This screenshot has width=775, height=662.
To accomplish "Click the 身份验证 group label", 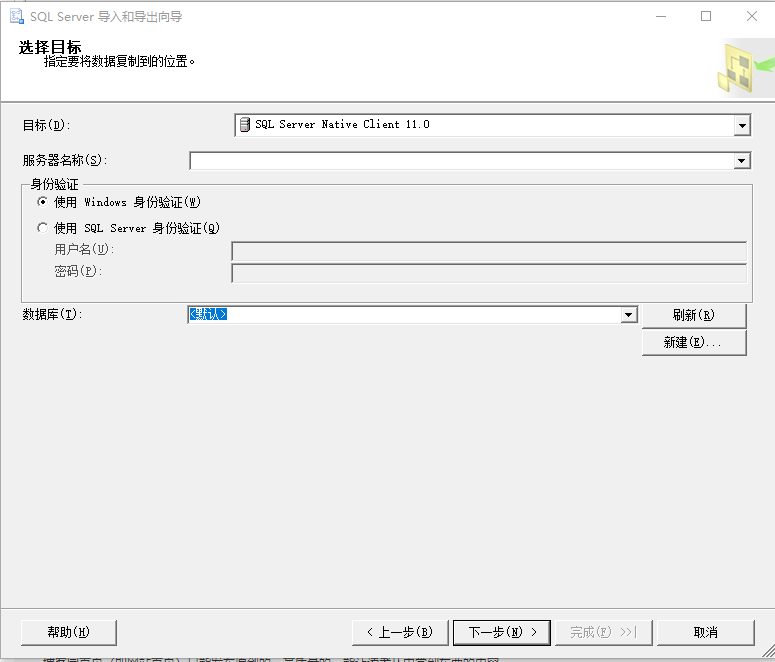I will pyautogui.click(x=54, y=184).
